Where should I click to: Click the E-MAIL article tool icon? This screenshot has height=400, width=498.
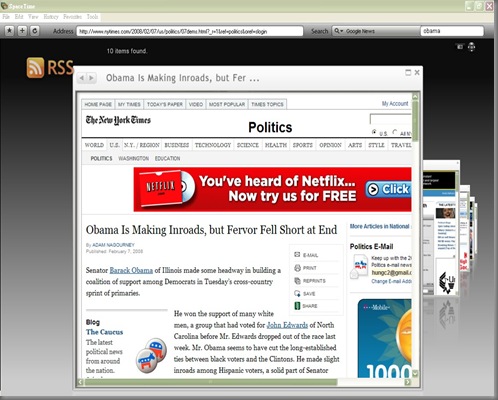pos(297,255)
